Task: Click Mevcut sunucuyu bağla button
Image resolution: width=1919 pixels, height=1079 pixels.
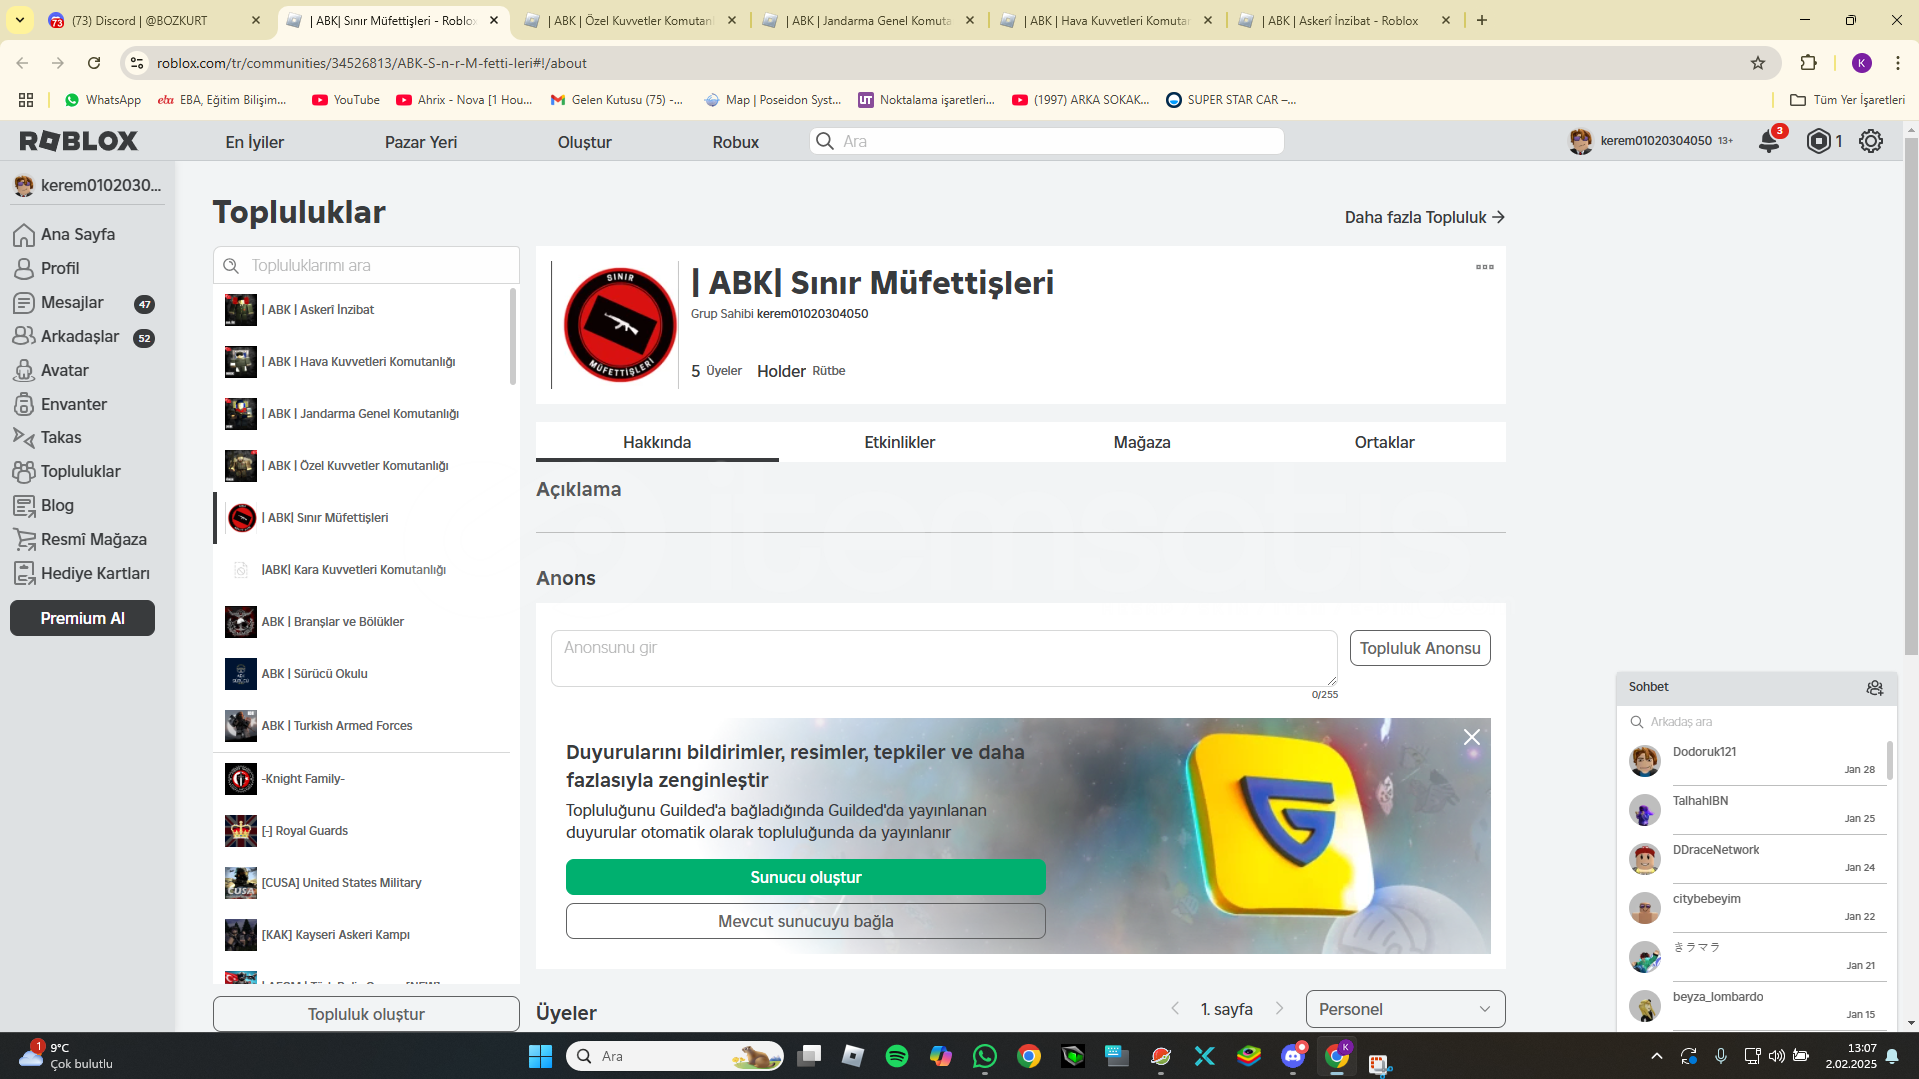Action: click(x=806, y=921)
